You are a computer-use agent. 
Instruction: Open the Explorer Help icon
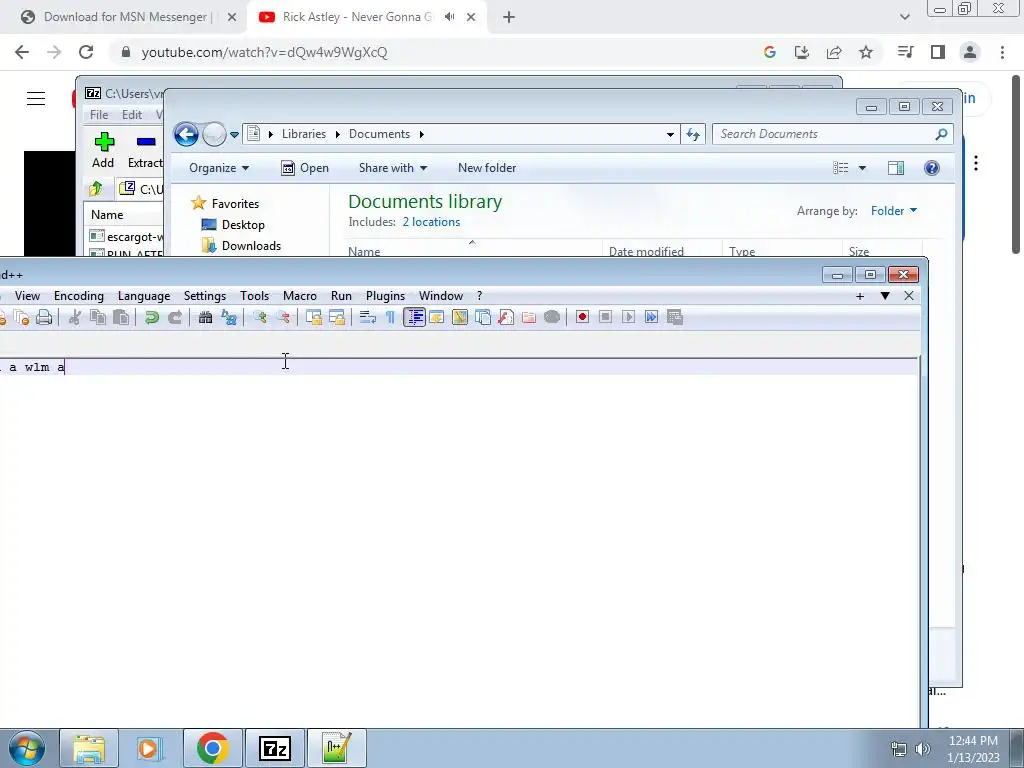[x=931, y=168]
